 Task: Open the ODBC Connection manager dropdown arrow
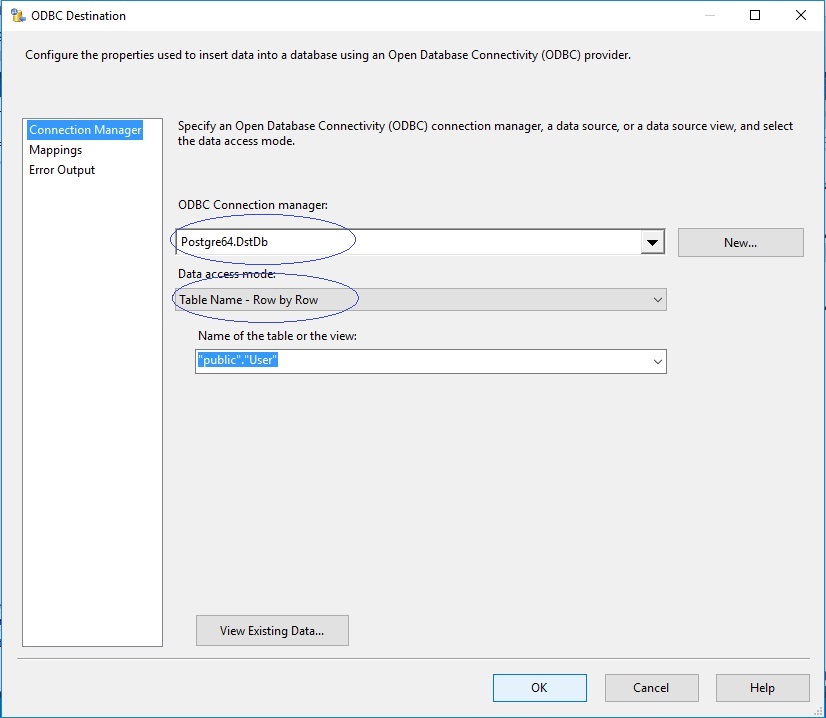point(652,242)
